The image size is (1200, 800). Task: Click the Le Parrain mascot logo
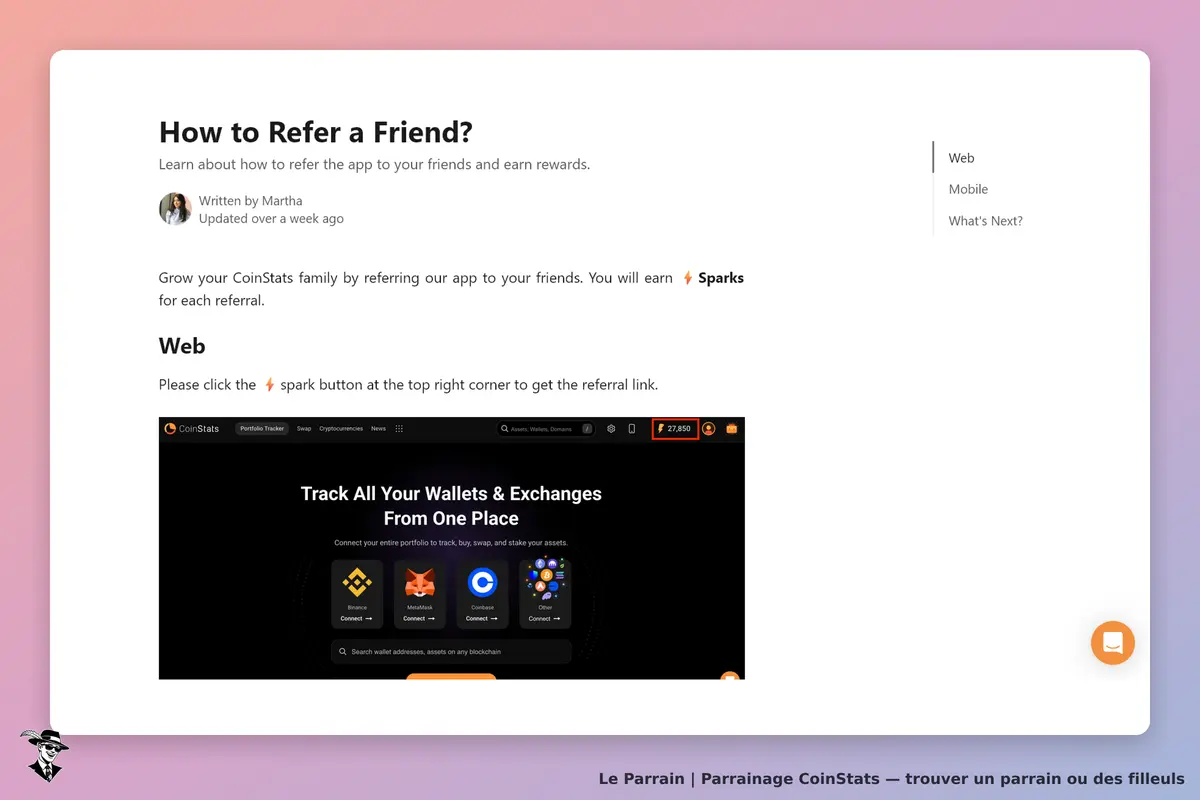(x=43, y=755)
